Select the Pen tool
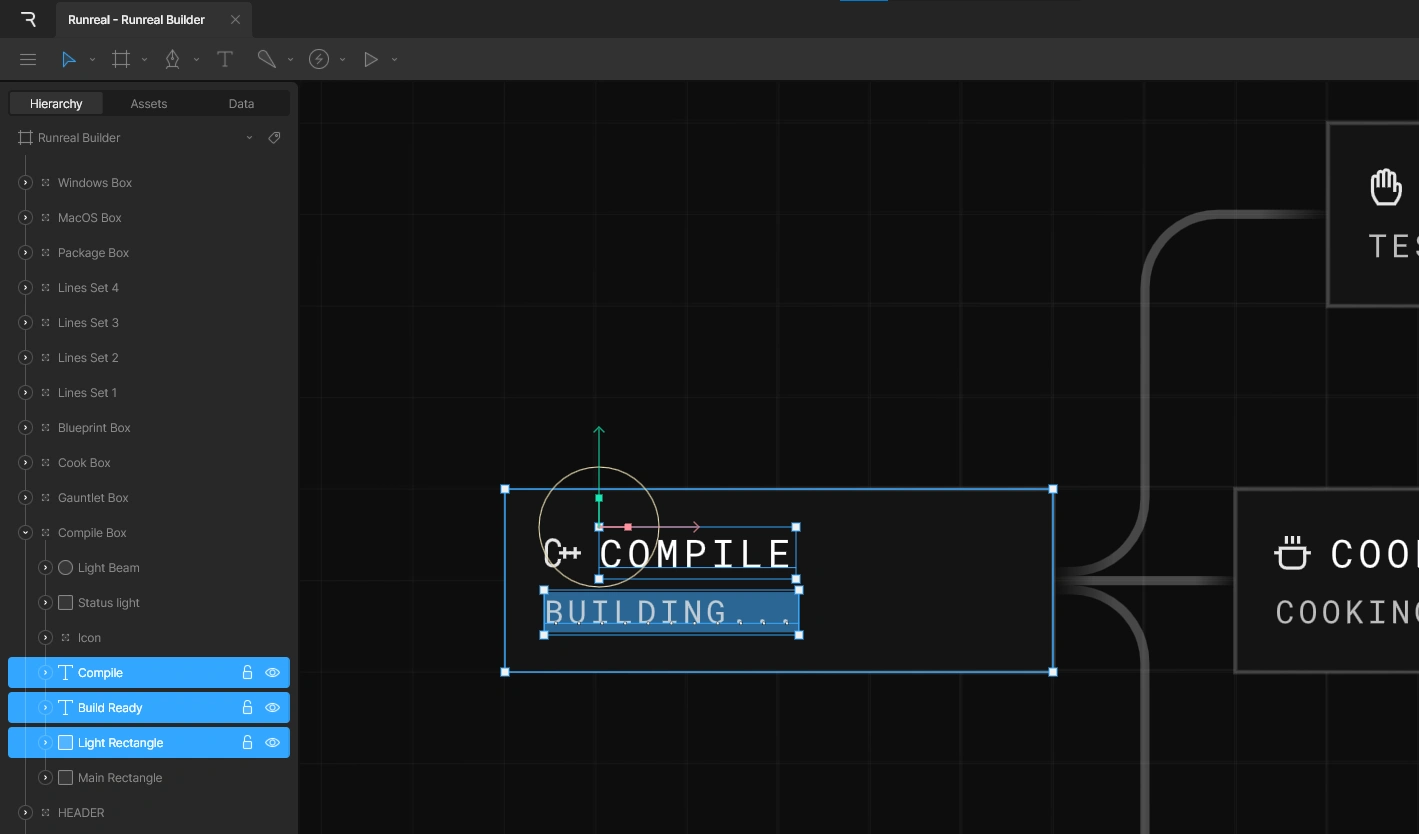 coord(173,60)
